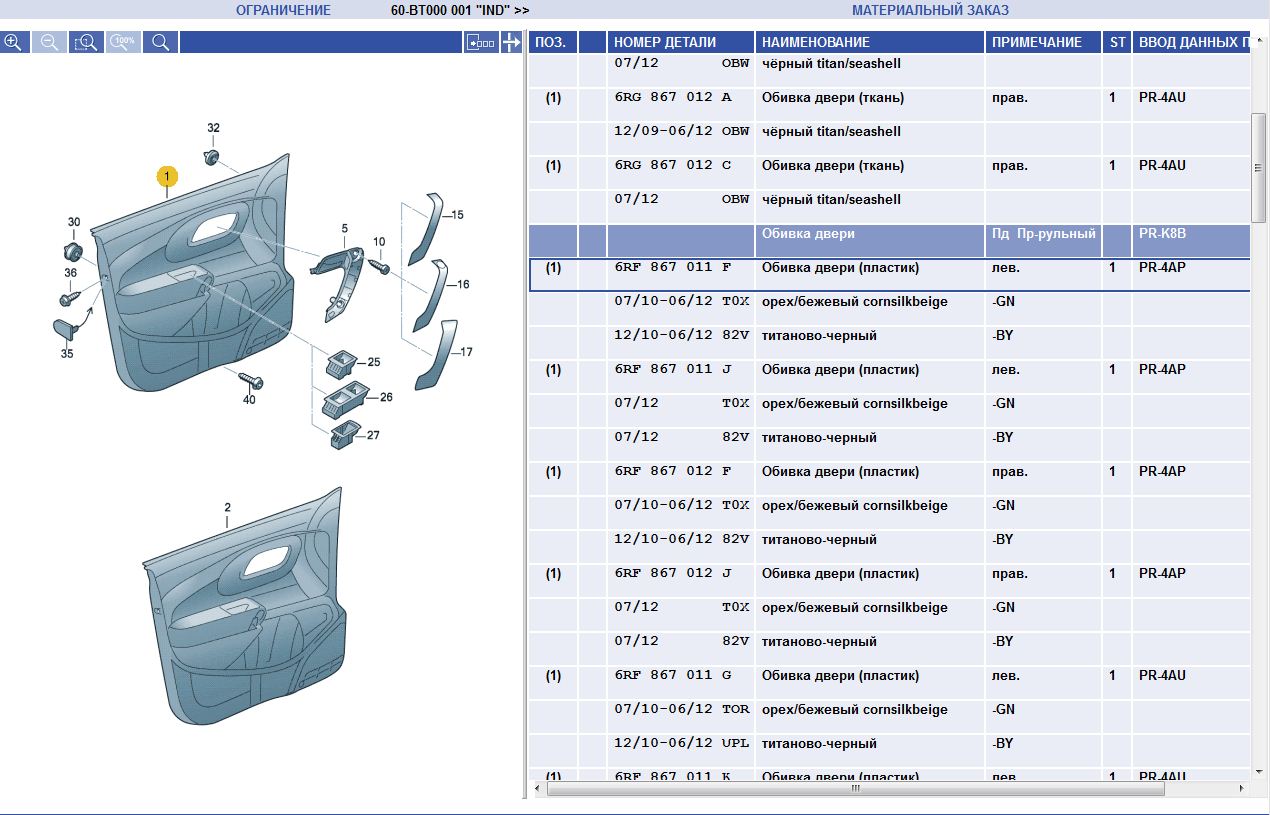Reset diagram zoom to 100%
This screenshot has height=815, width=1270.
click(123, 42)
